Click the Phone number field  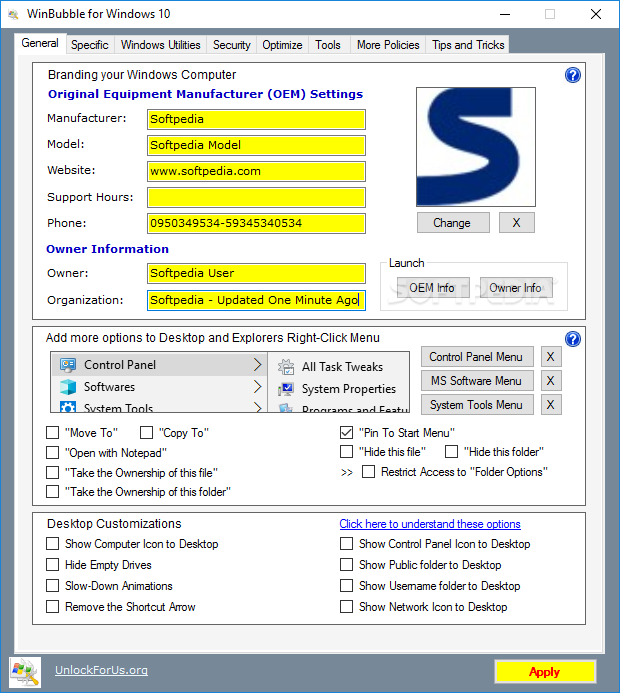pyautogui.click(x=256, y=223)
